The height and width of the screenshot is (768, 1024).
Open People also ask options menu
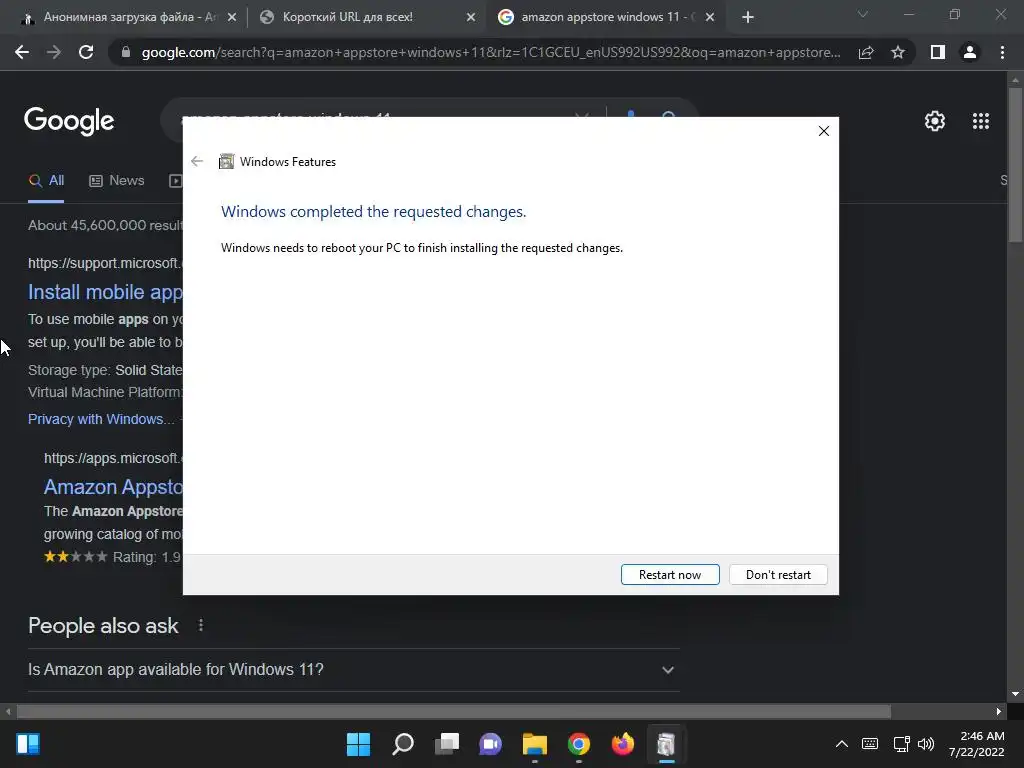pyautogui.click(x=200, y=626)
